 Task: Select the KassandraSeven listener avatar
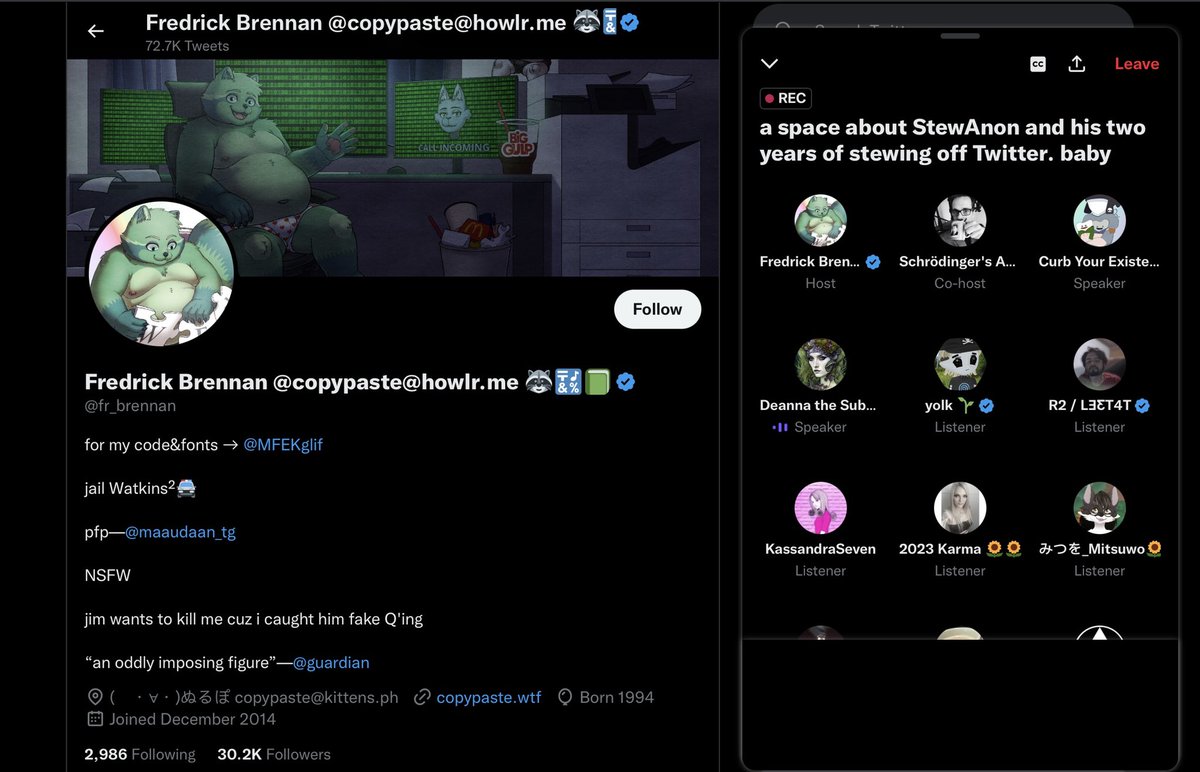(820, 508)
